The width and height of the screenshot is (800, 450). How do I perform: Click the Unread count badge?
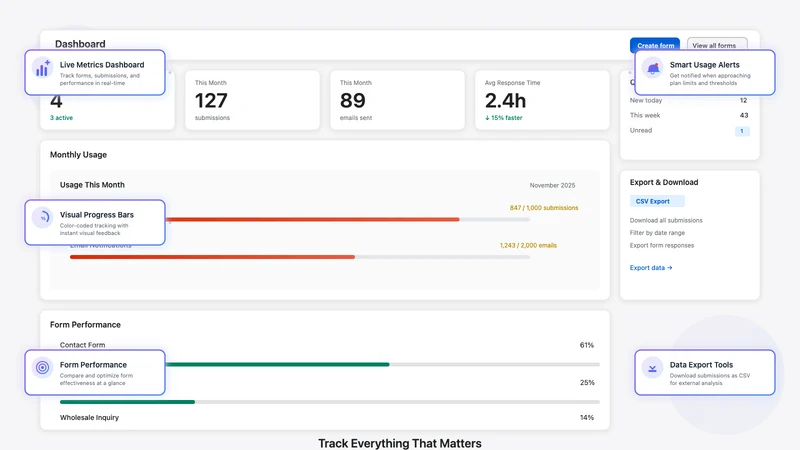(x=741, y=131)
